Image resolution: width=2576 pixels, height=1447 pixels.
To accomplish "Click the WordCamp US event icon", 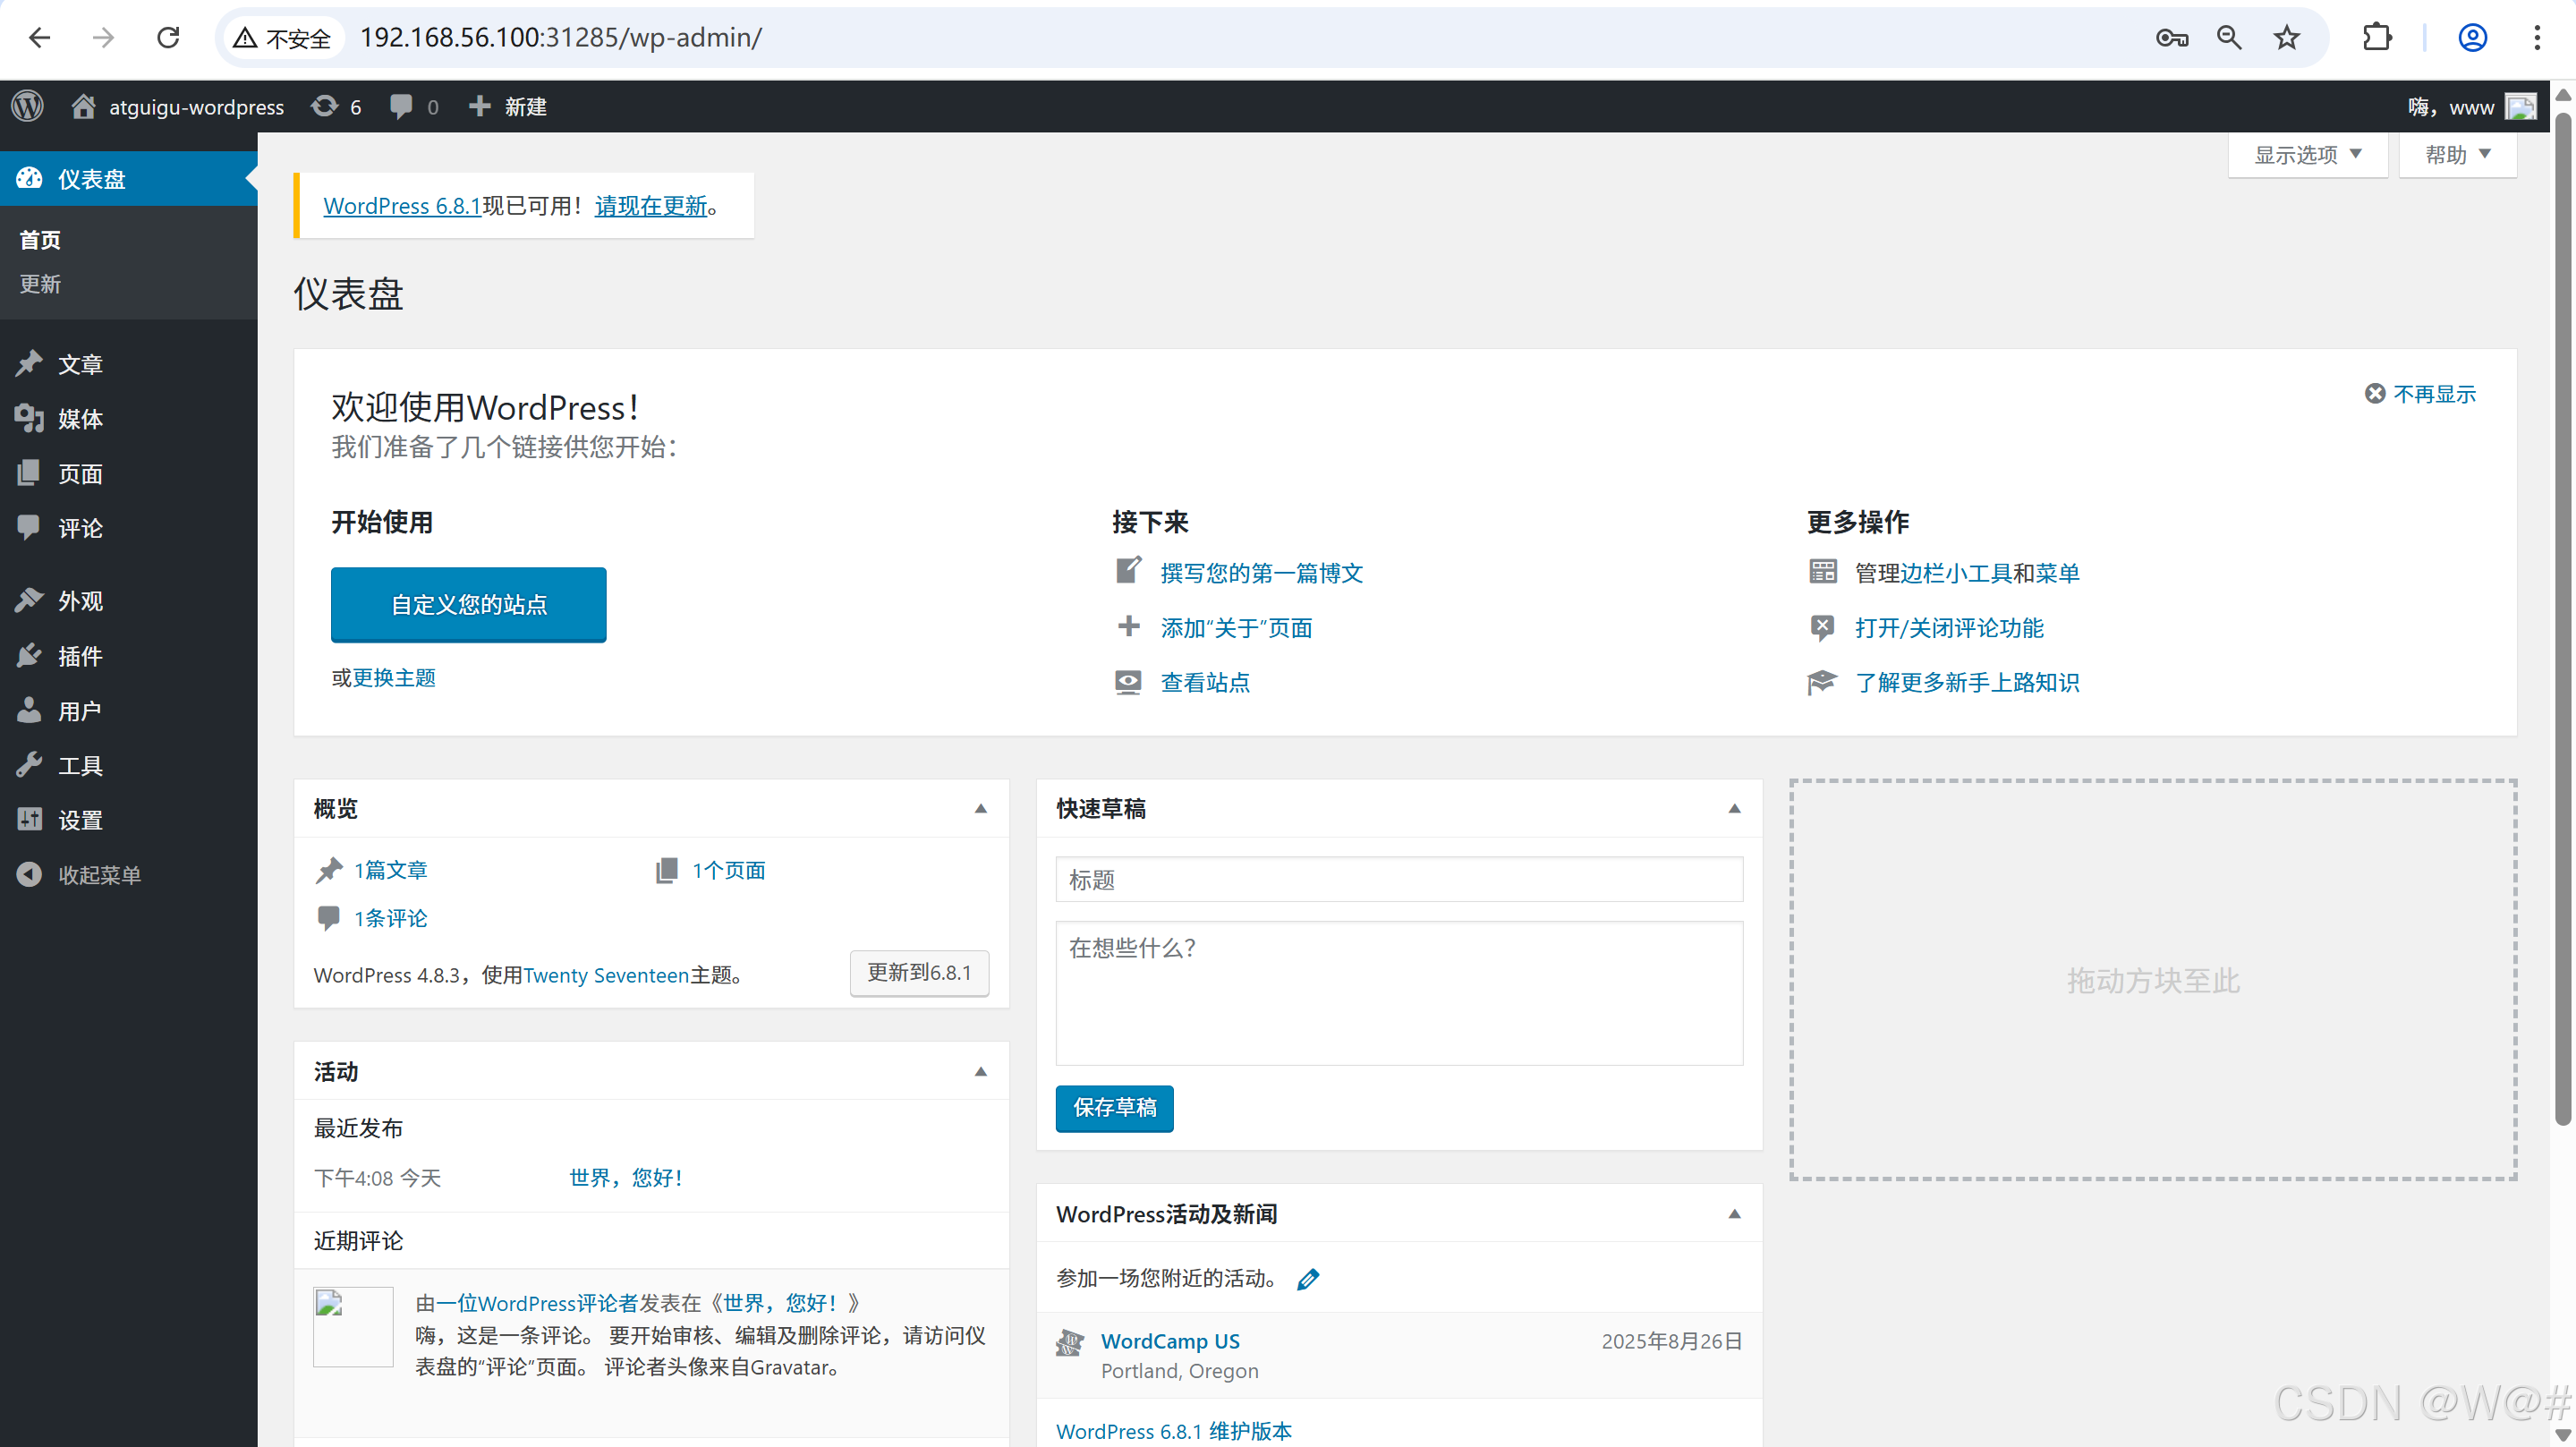I will (1070, 1343).
